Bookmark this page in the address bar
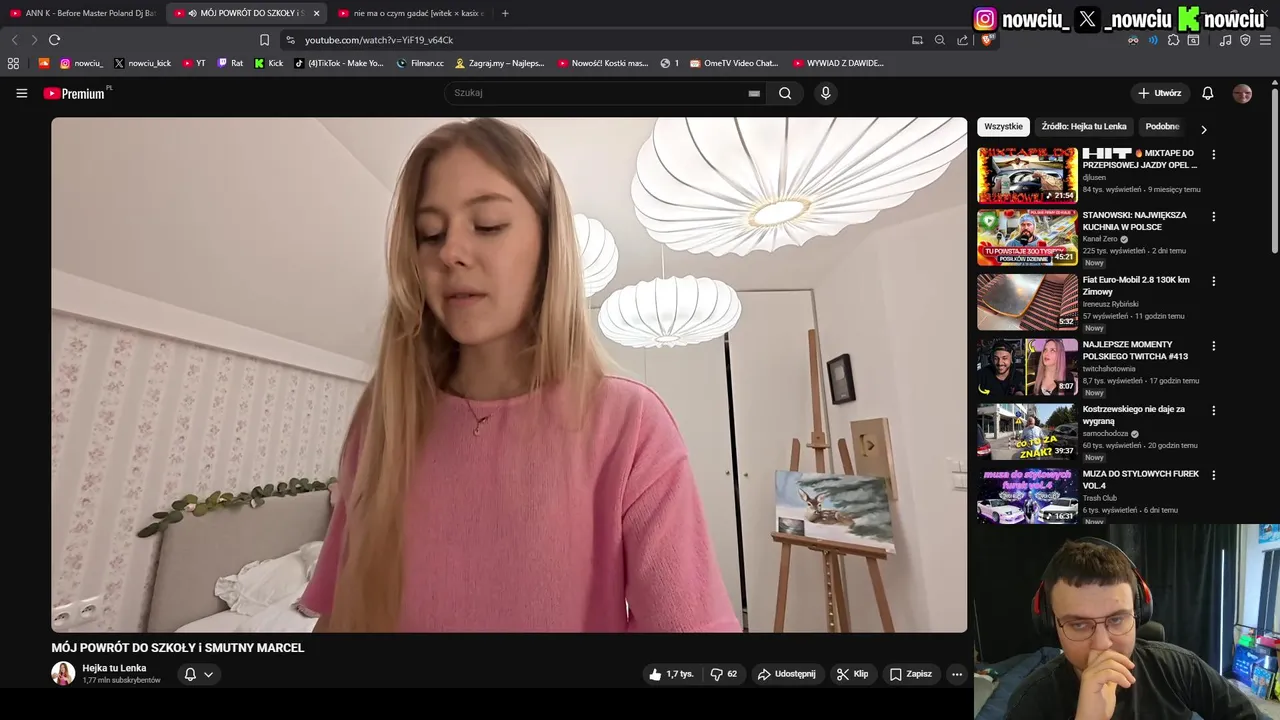Screen dimensions: 1280x720 pyautogui.click(x=264, y=40)
